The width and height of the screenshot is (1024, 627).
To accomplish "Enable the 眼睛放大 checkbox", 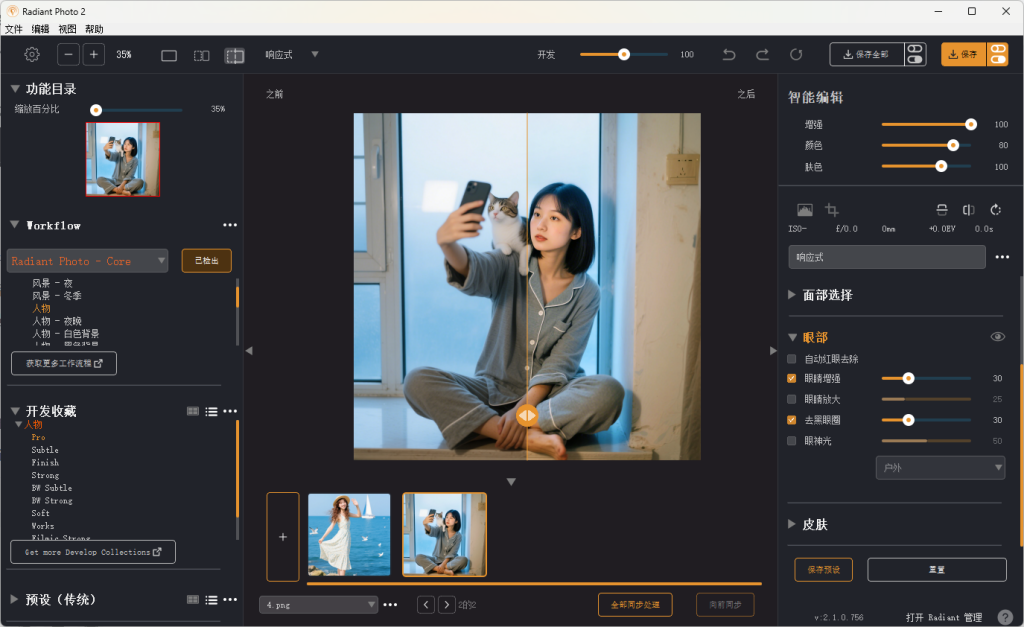I will coord(792,399).
